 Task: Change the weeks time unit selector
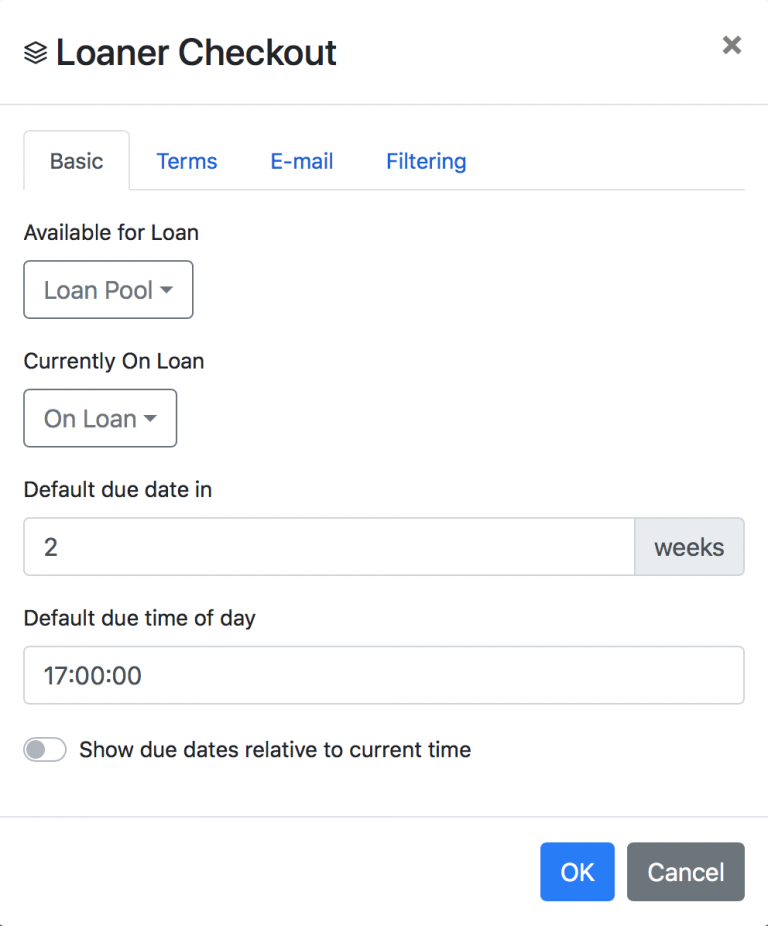point(689,546)
